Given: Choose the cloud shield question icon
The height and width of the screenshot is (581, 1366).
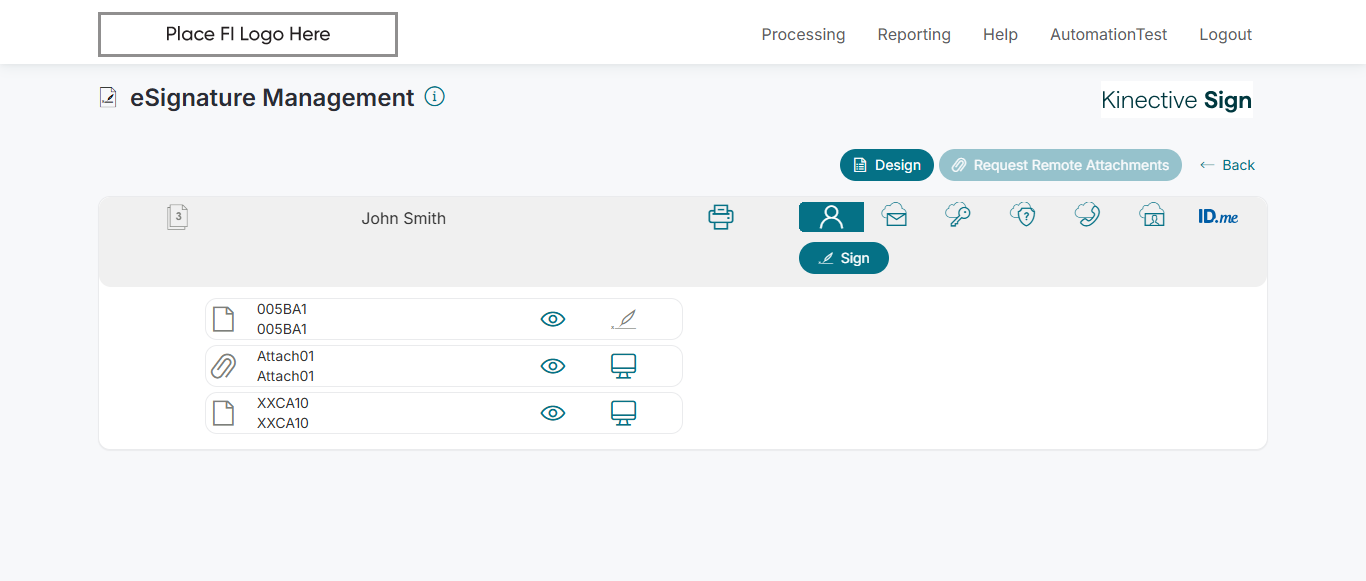Looking at the screenshot, I should click(x=1022, y=215).
